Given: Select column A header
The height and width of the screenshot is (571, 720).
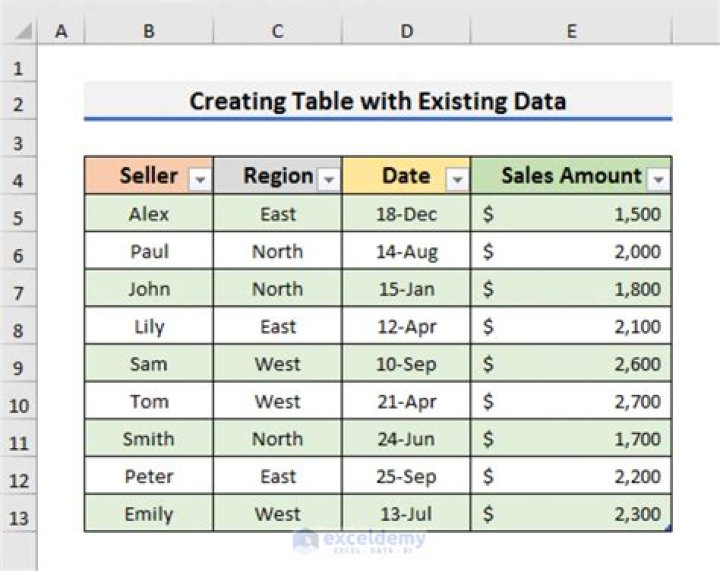Looking at the screenshot, I should pos(61,32).
